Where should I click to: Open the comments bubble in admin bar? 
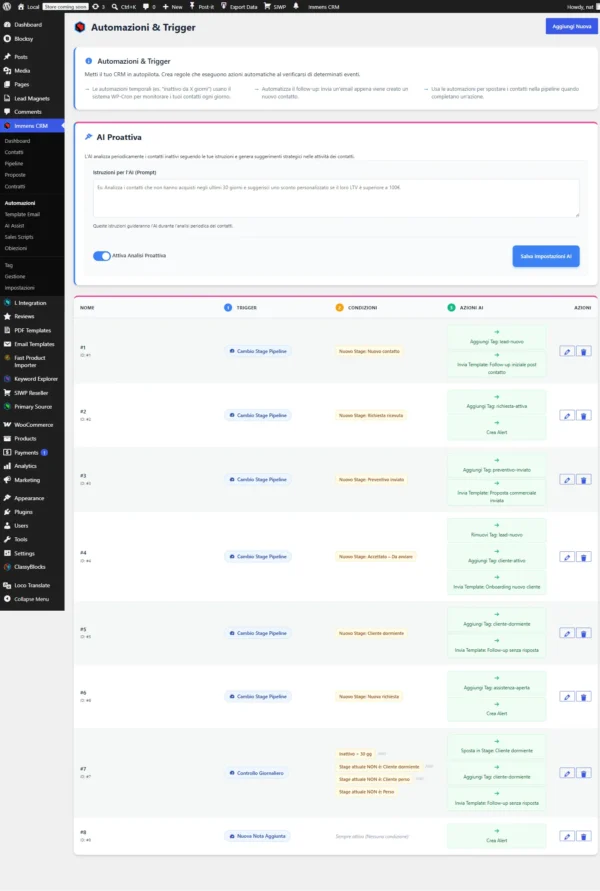[x=149, y=7]
